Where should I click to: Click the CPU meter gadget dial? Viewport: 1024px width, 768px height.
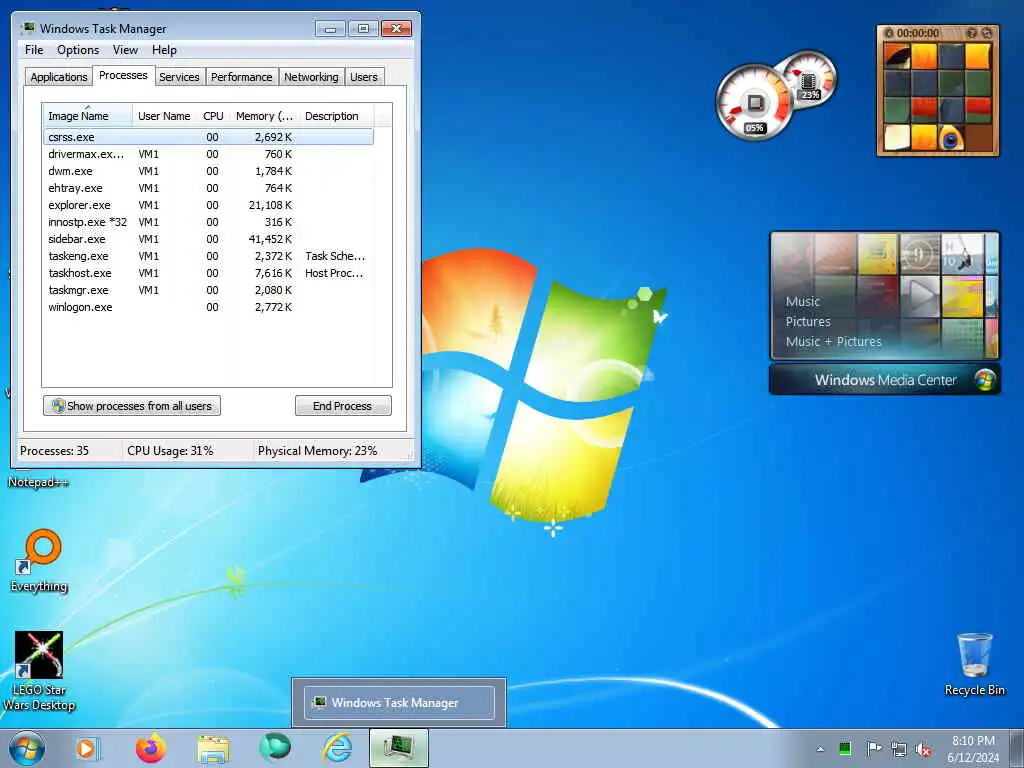coord(754,103)
